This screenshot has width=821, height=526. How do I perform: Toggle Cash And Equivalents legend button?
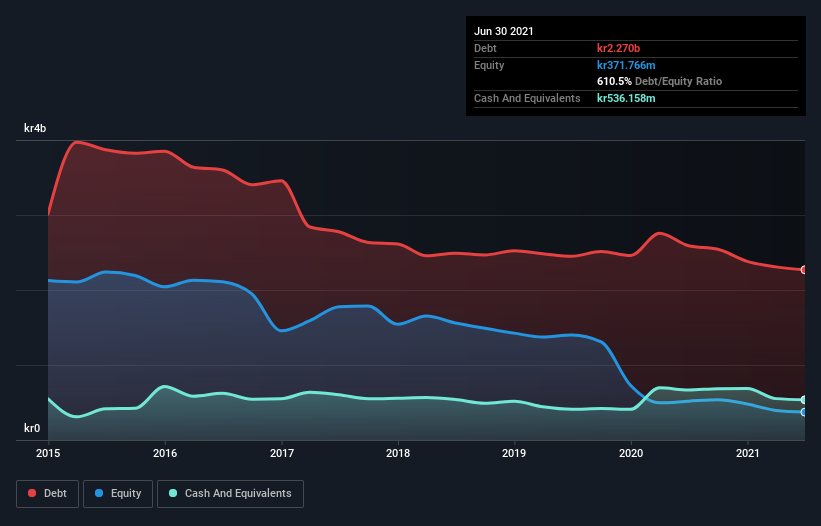230,494
